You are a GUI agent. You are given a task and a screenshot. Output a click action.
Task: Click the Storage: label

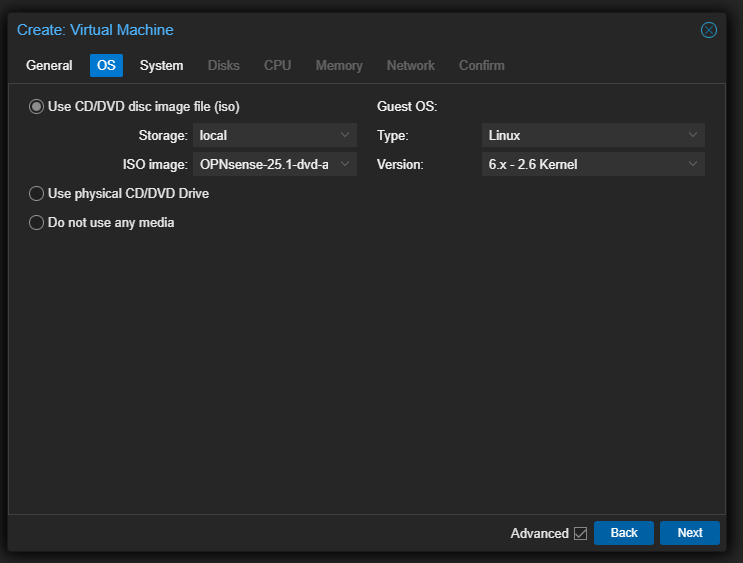[x=163, y=136]
